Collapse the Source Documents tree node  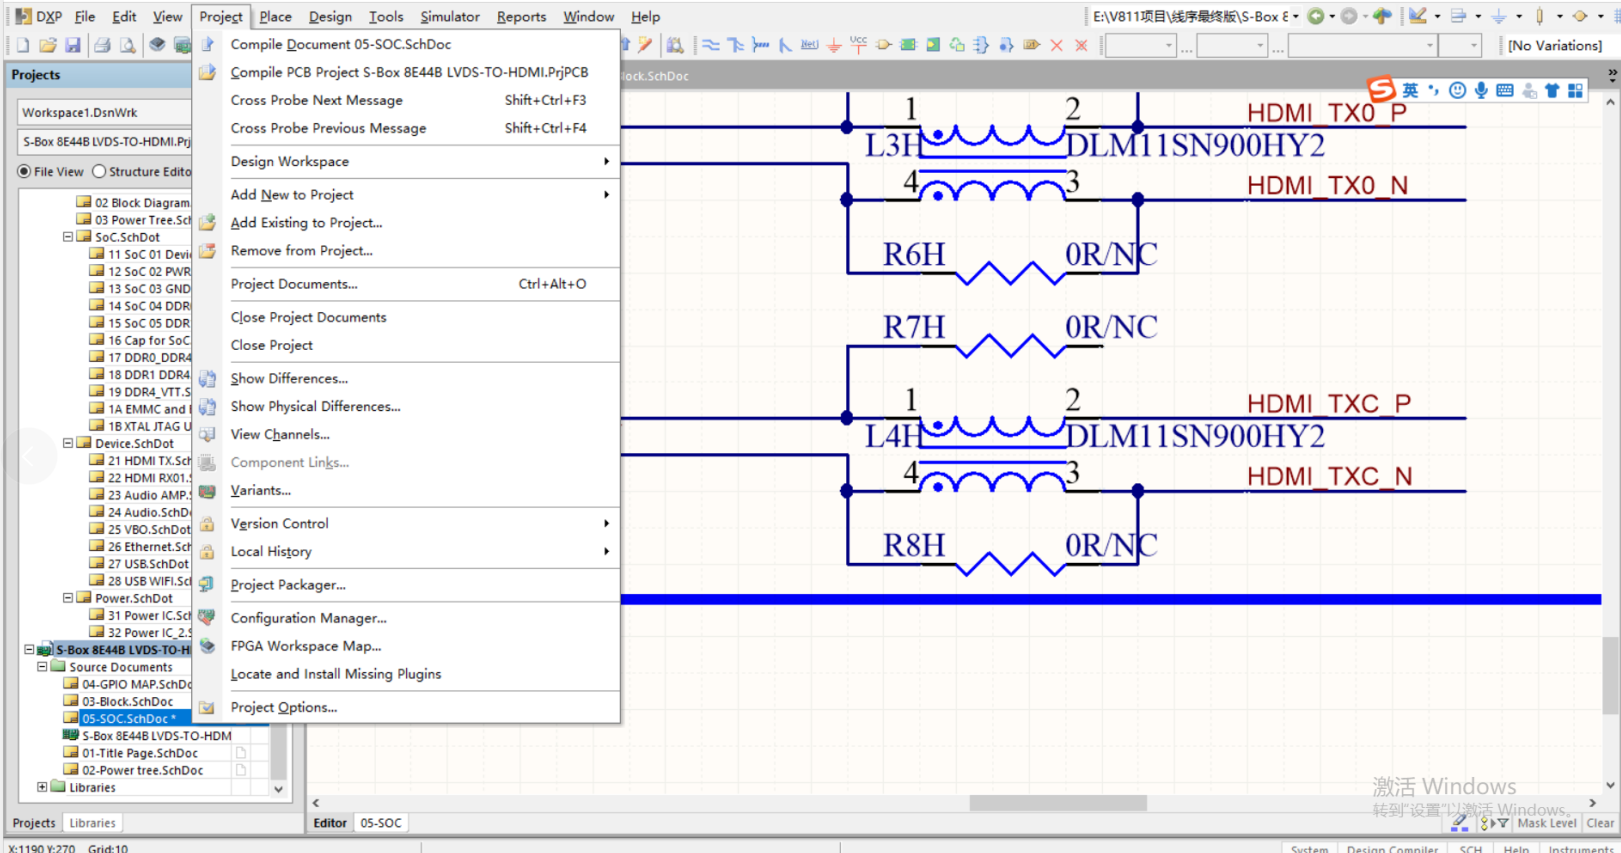pyautogui.click(x=42, y=666)
